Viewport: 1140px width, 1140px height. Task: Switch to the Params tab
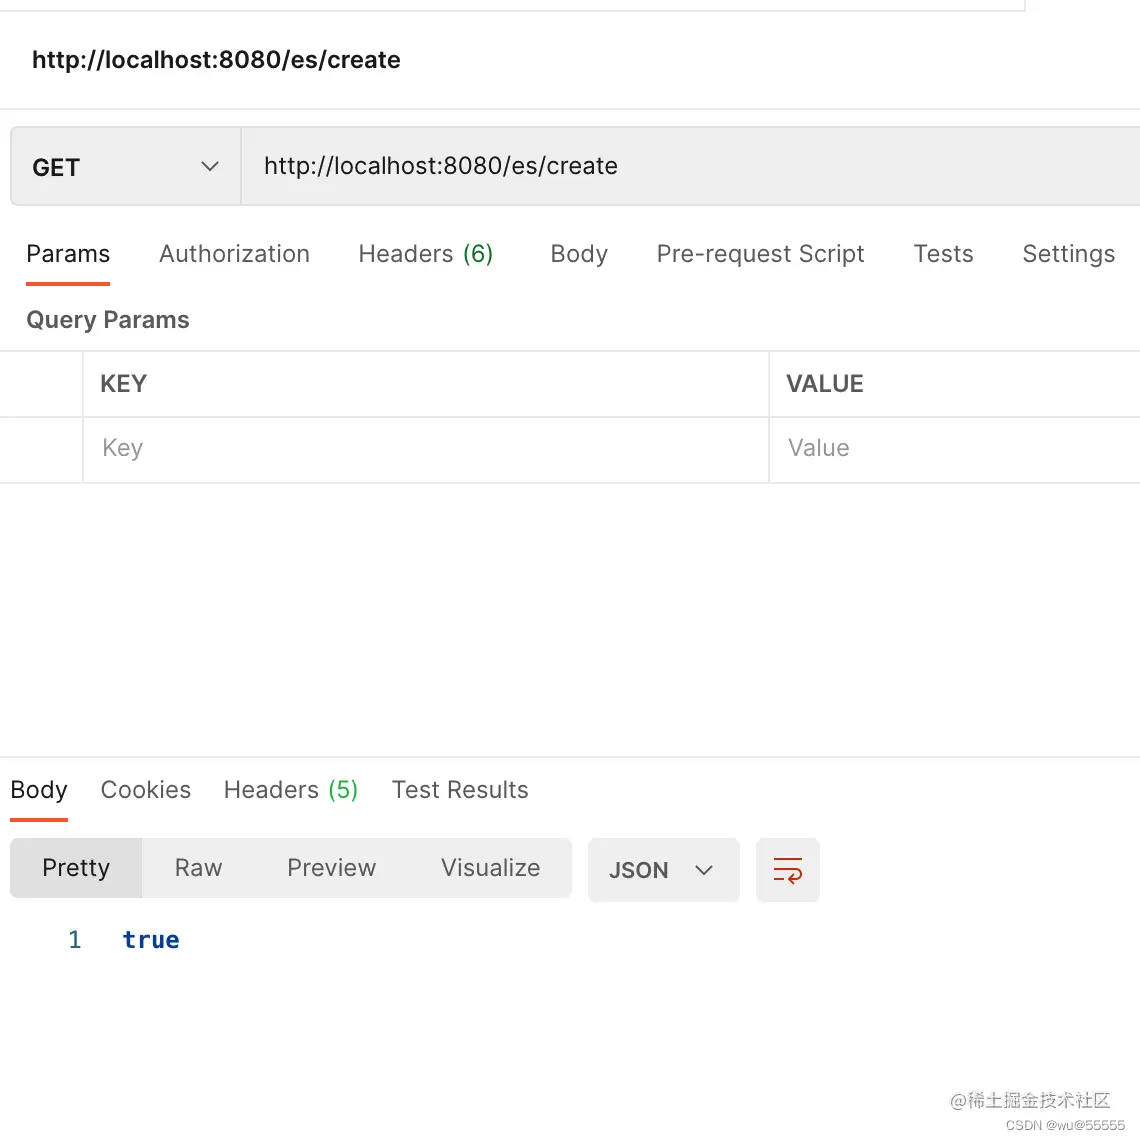click(68, 254)
